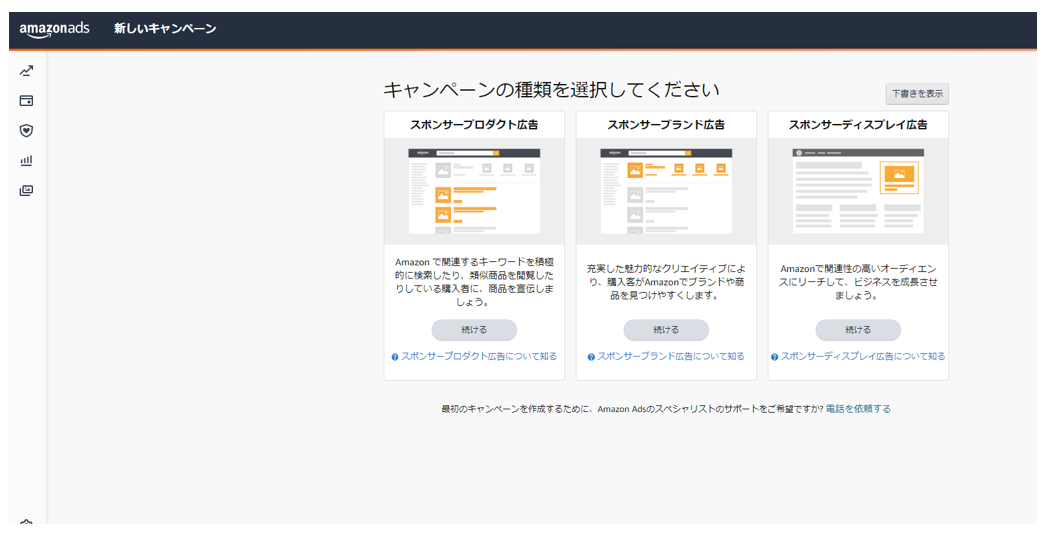Click 続ける under スポンサーブランド広告

point(666,330)
